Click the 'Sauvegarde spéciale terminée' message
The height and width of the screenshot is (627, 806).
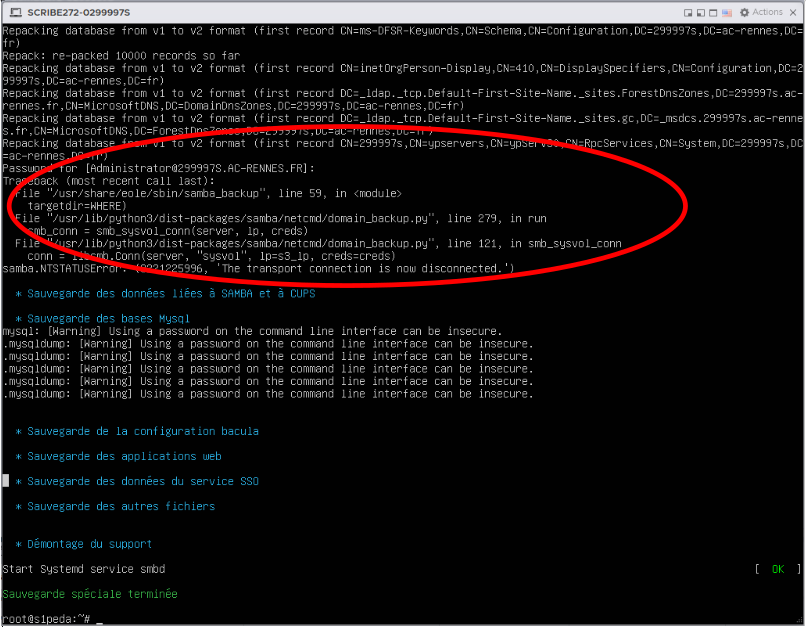pos(90,594)
